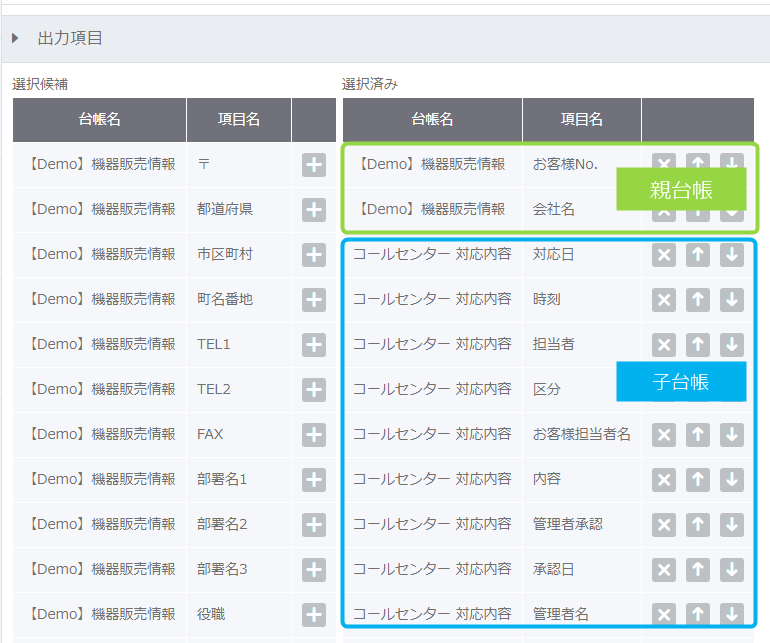Click the 役職 item name text

[x=211, y=614]
